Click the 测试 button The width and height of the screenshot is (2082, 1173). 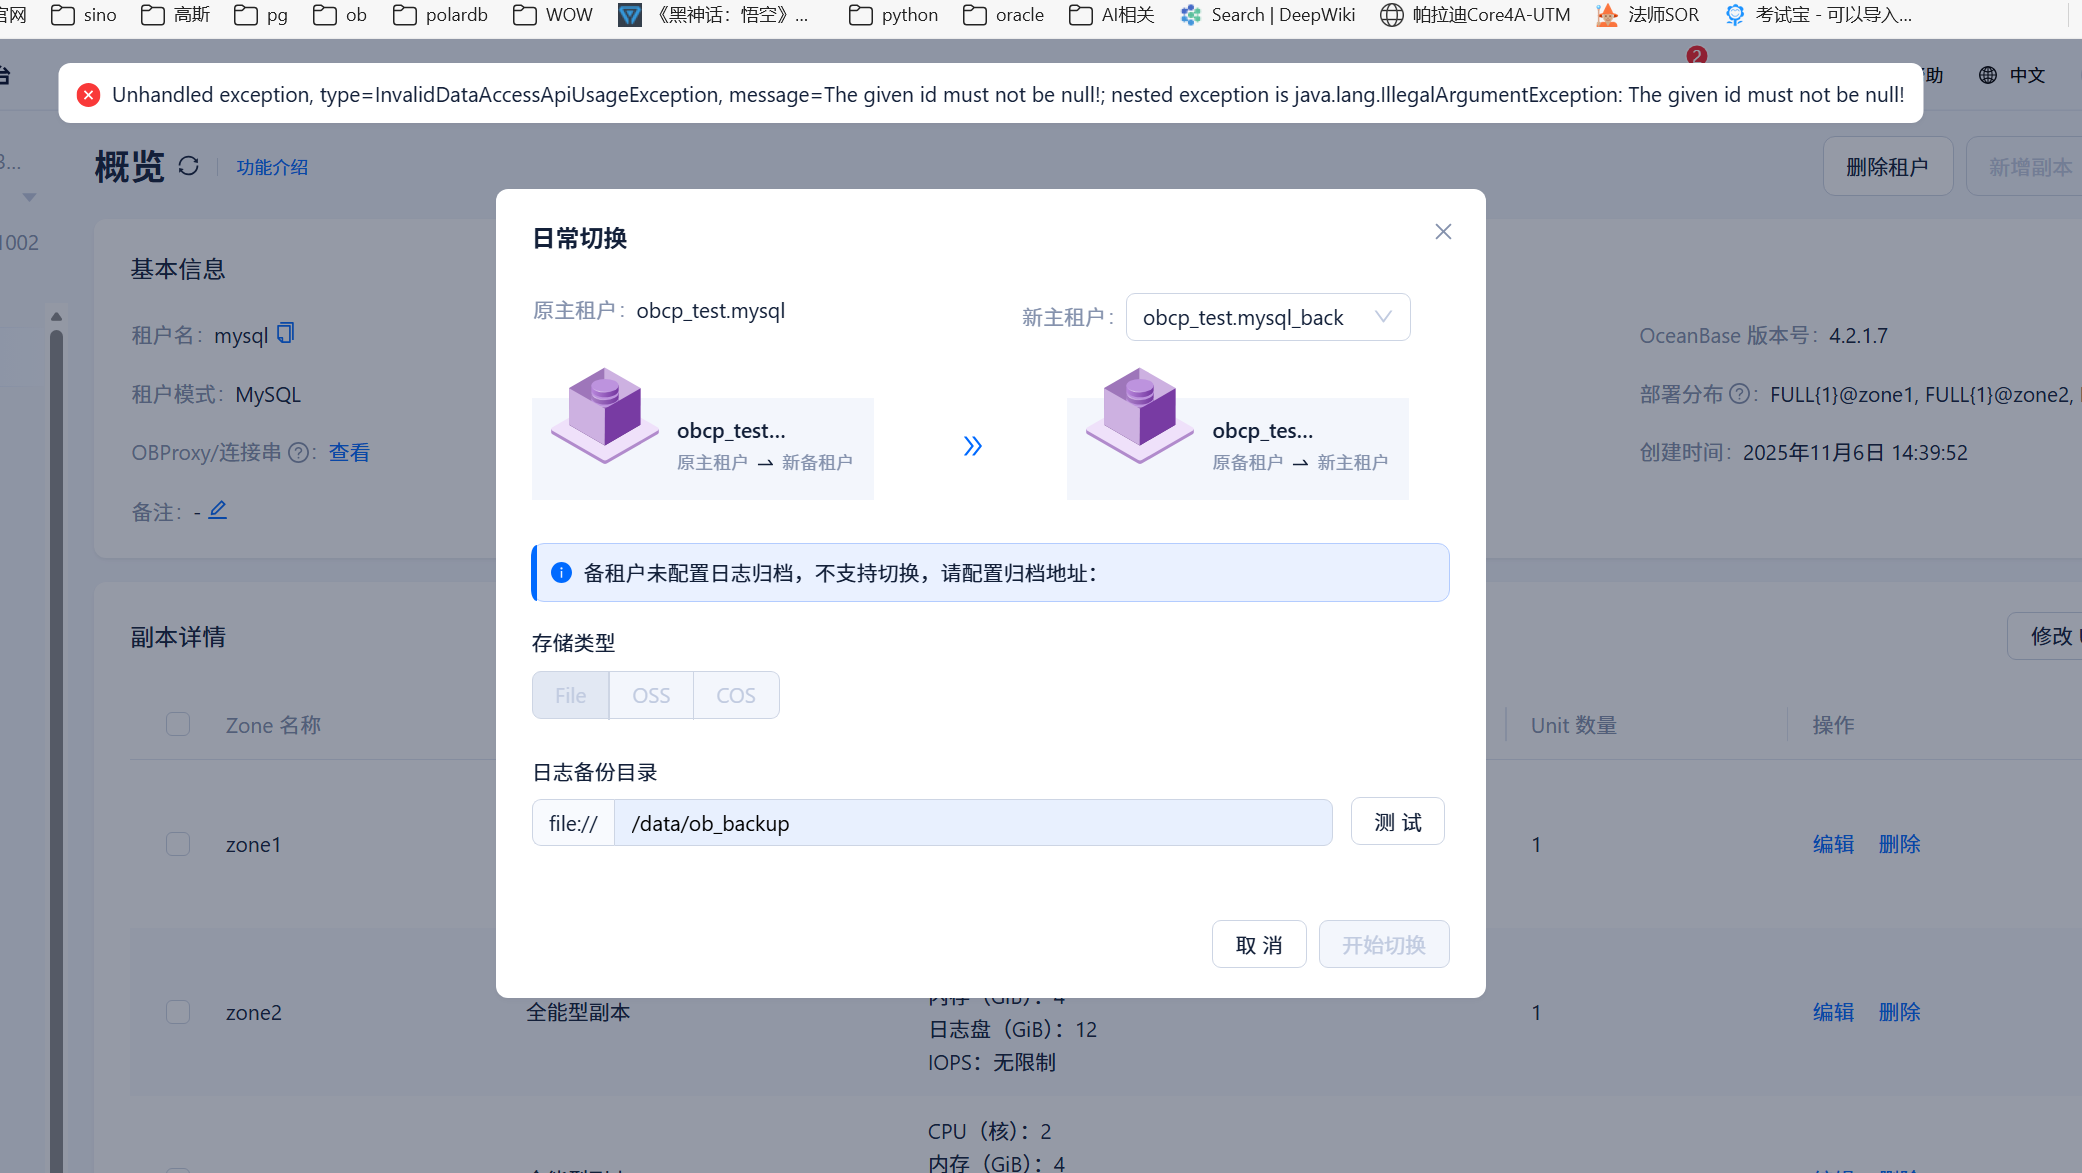click(1397, 822)
